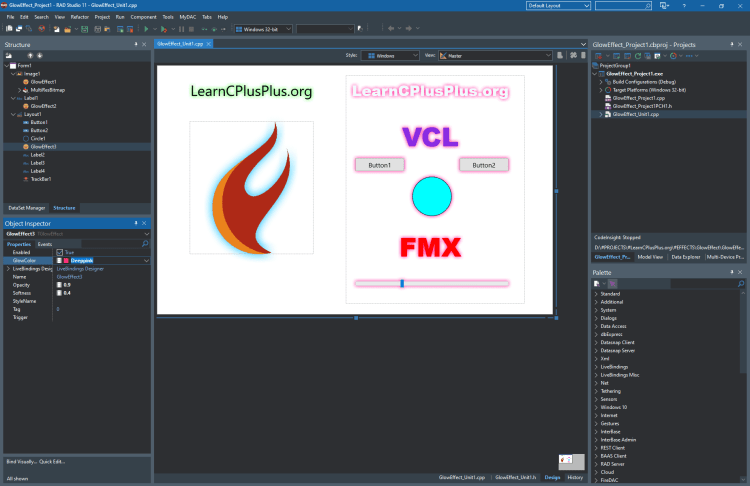Screen dimensions: 750x486
Task: Click Button2 on the form
Action: 484,165
